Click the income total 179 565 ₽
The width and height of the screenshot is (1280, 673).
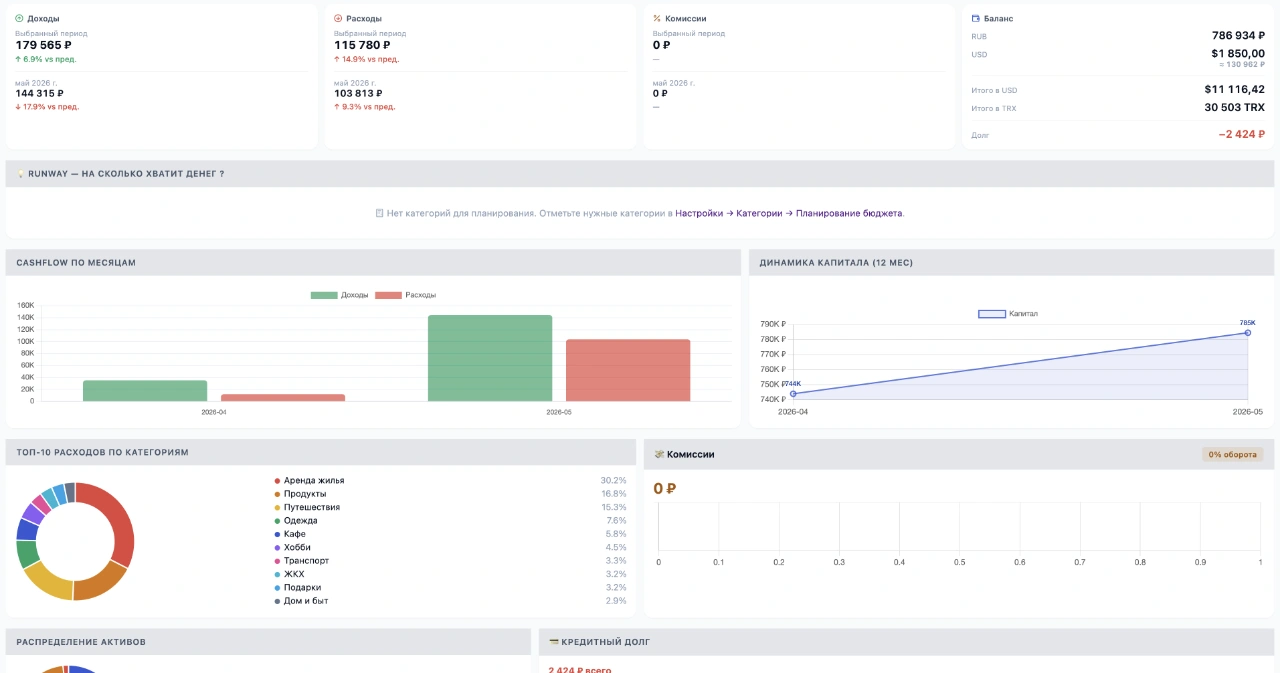pos(43,45)
